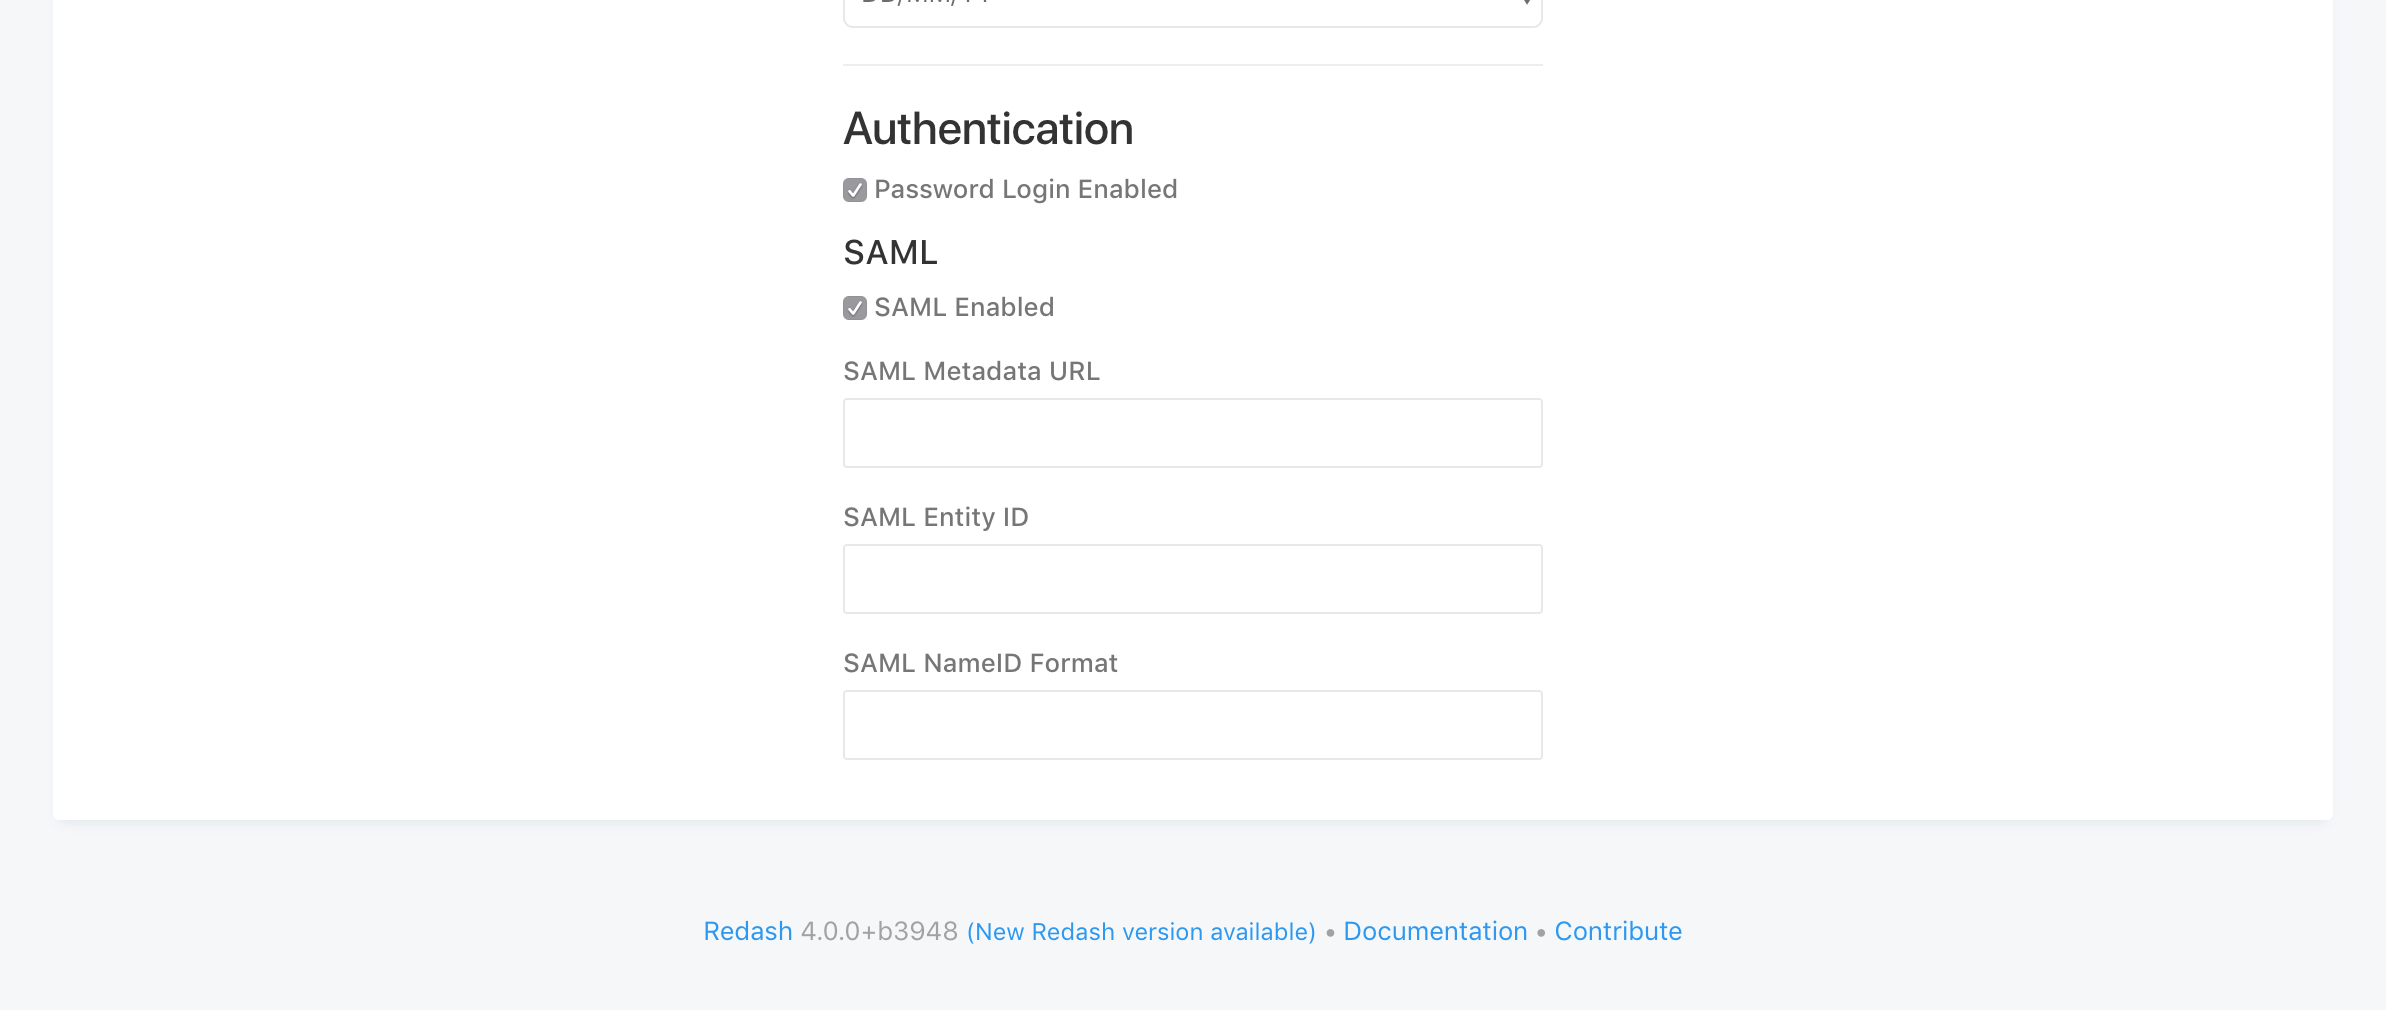Click the SAML section heading
The image size is (2386, 1010).
[x=890, y=253]
